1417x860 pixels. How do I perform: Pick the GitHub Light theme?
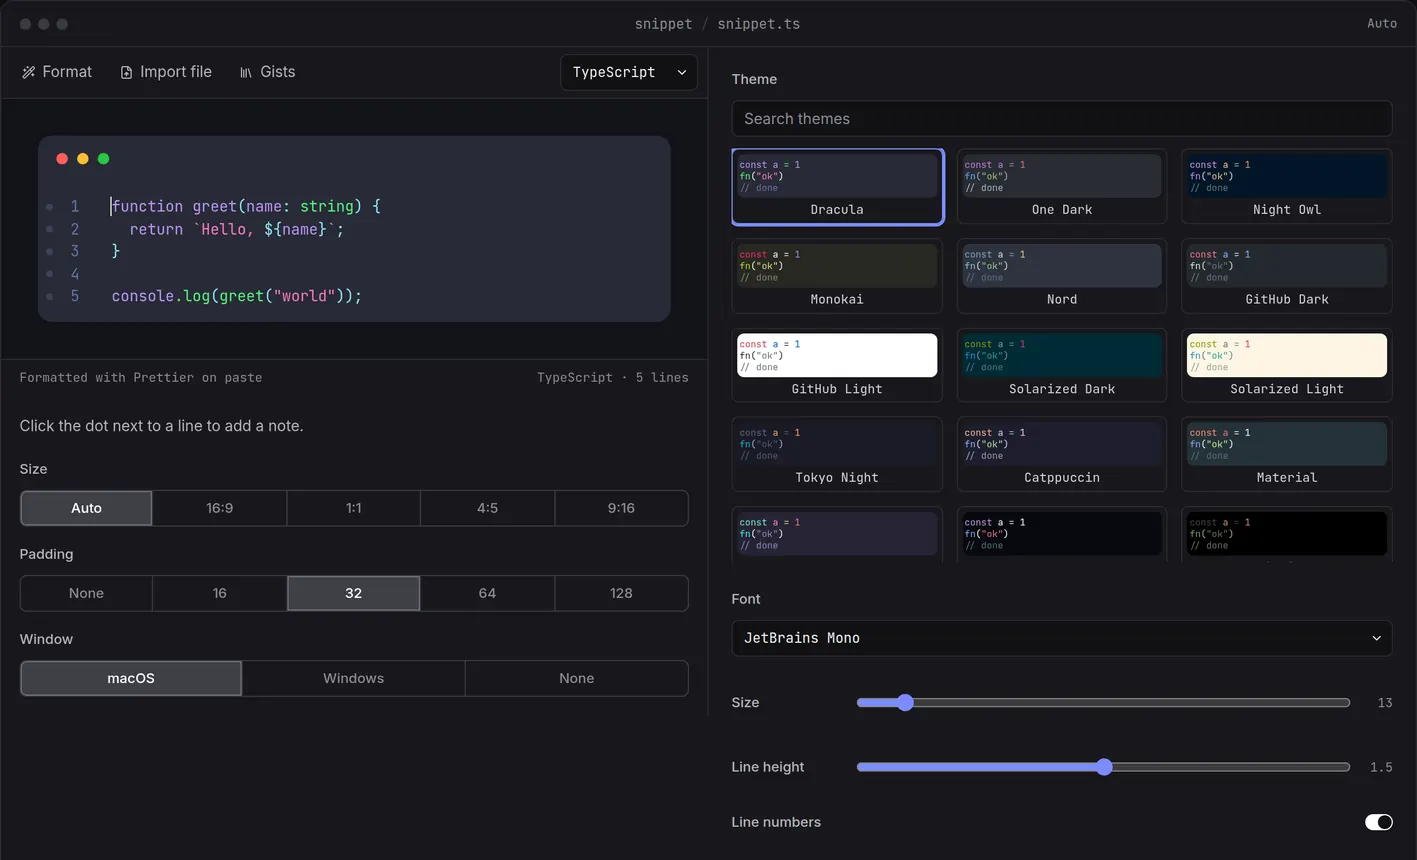point(837,365)
